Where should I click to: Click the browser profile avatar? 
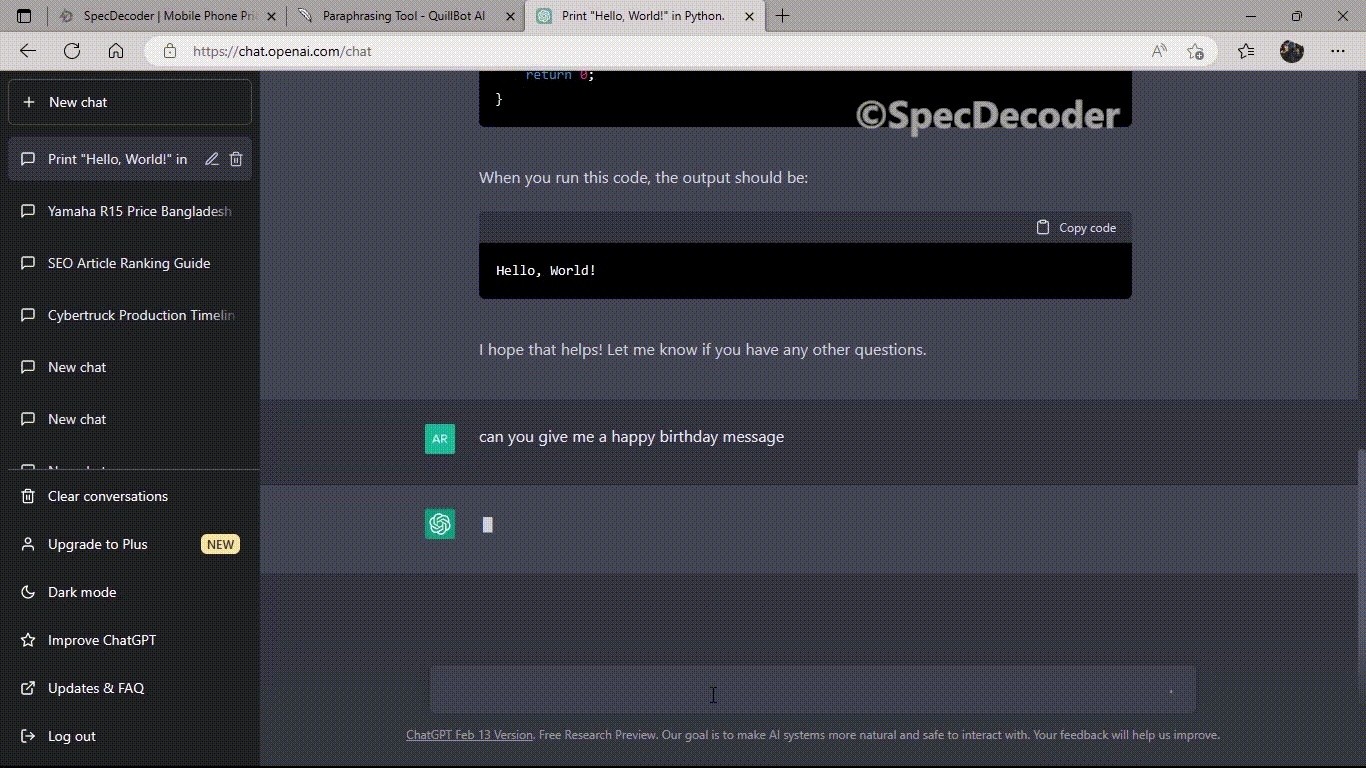1291,51
